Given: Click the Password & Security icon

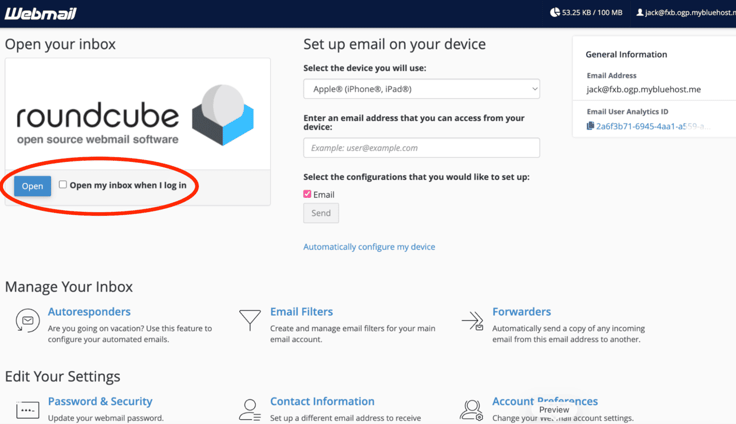Looking at the screenshot, I should click(x=27, y=410).
